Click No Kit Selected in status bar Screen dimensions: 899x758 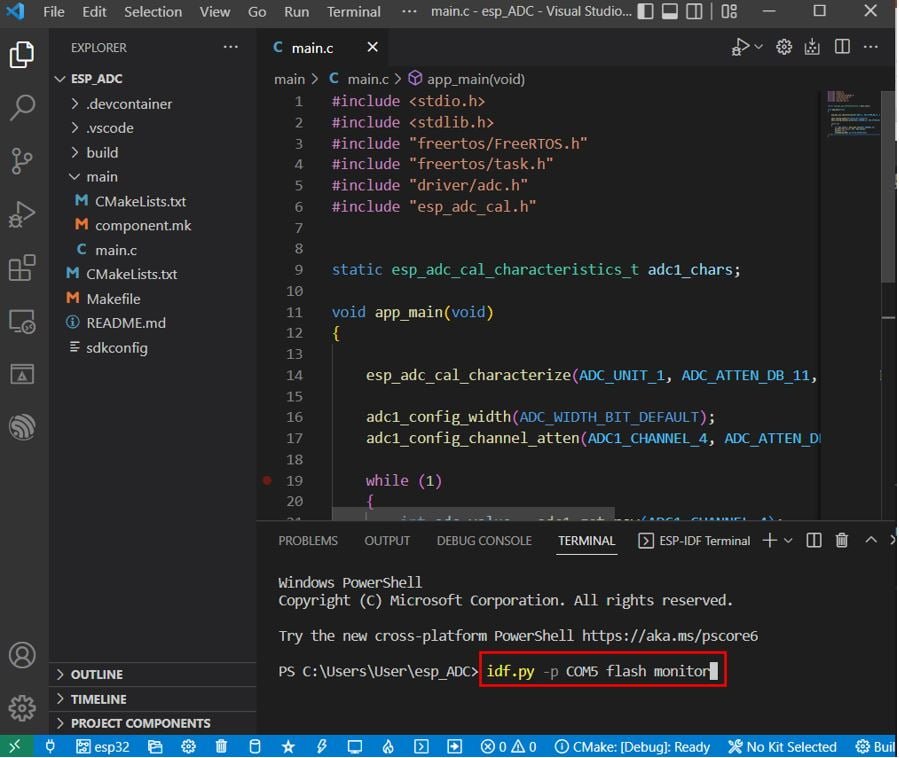783,747
